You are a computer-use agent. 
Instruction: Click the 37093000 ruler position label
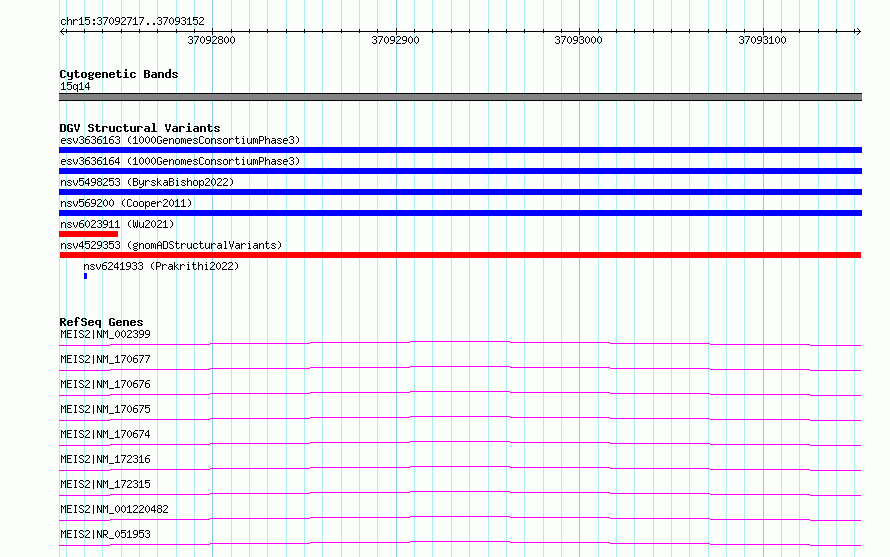tap(578, 40)
